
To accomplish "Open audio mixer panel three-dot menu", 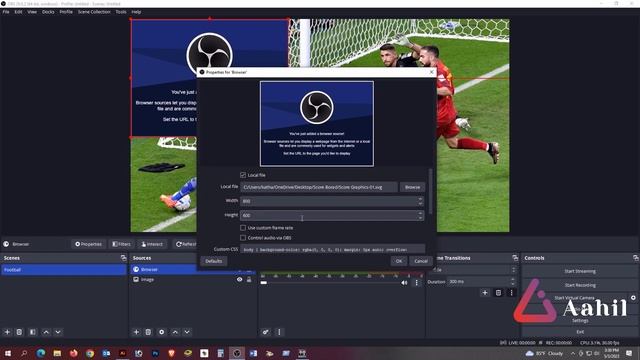I will coord(279,332).
